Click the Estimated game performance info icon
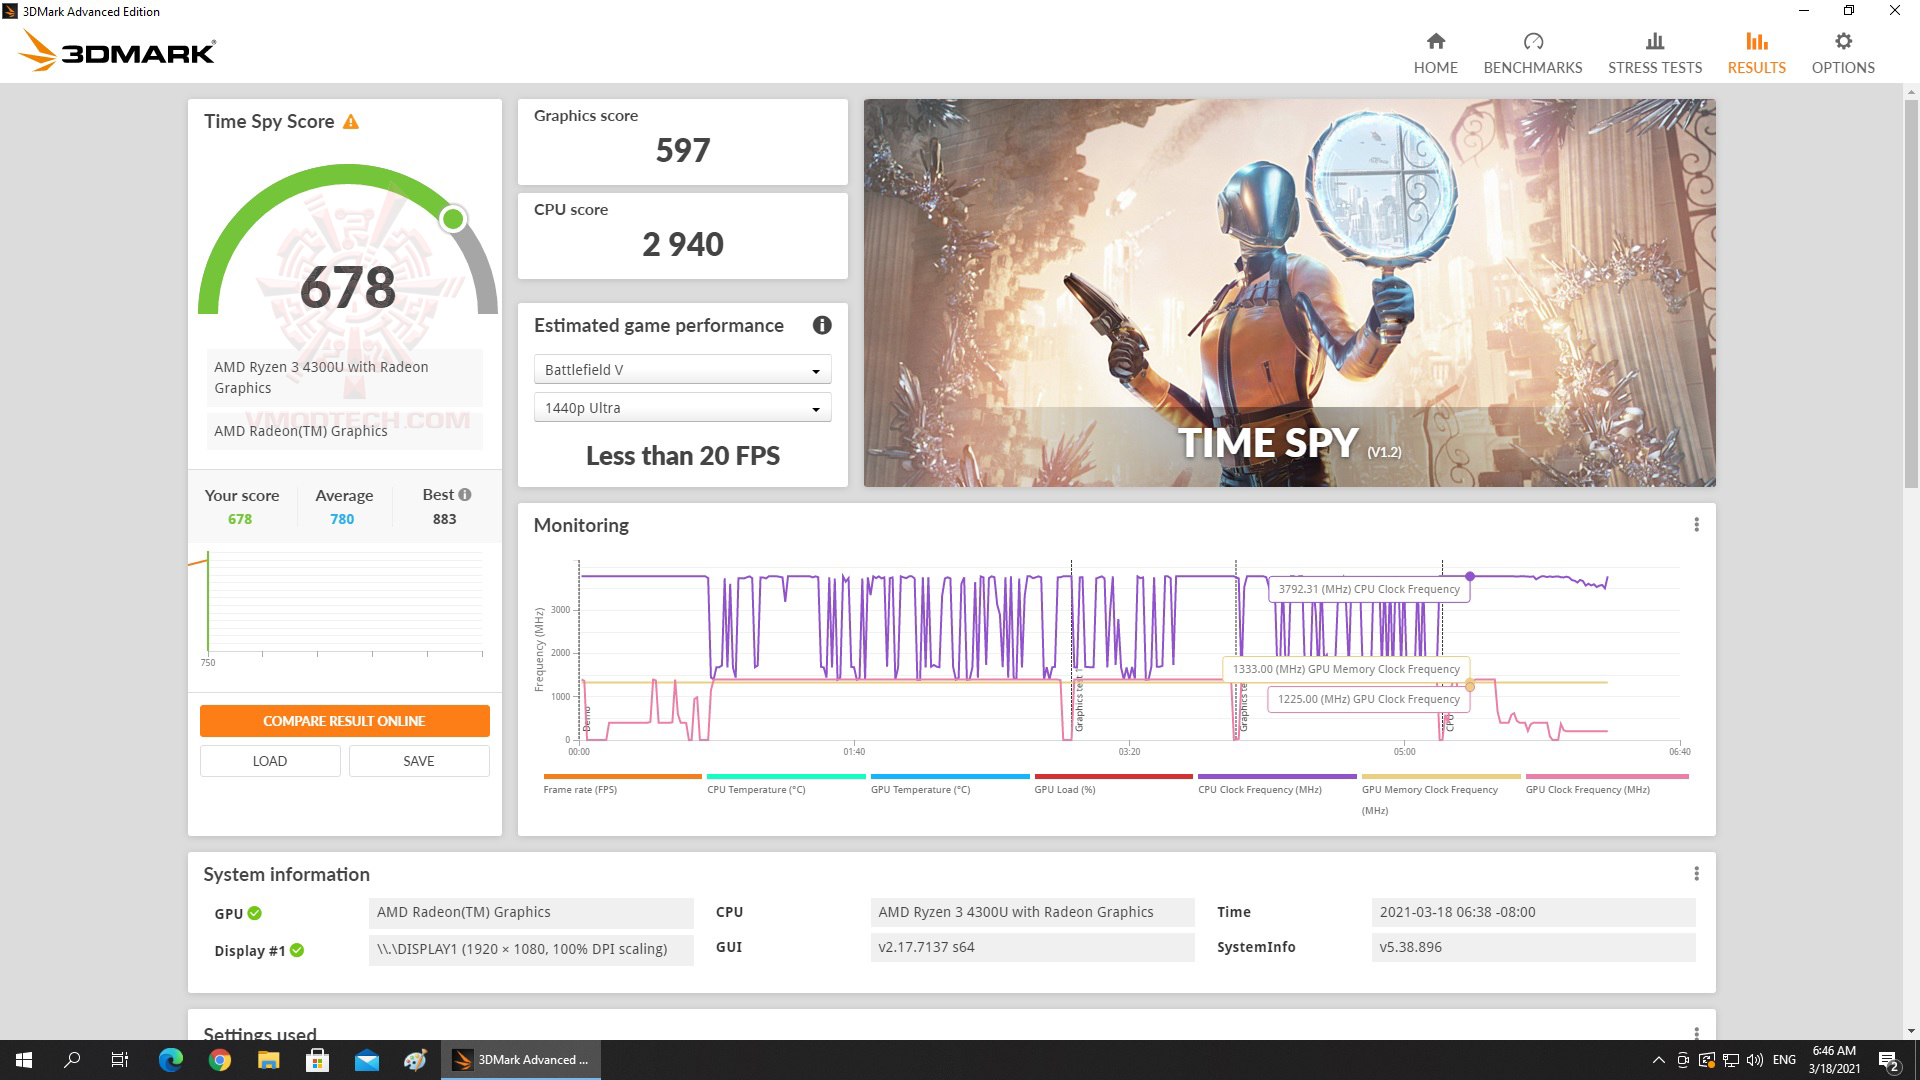 [822, 325]
